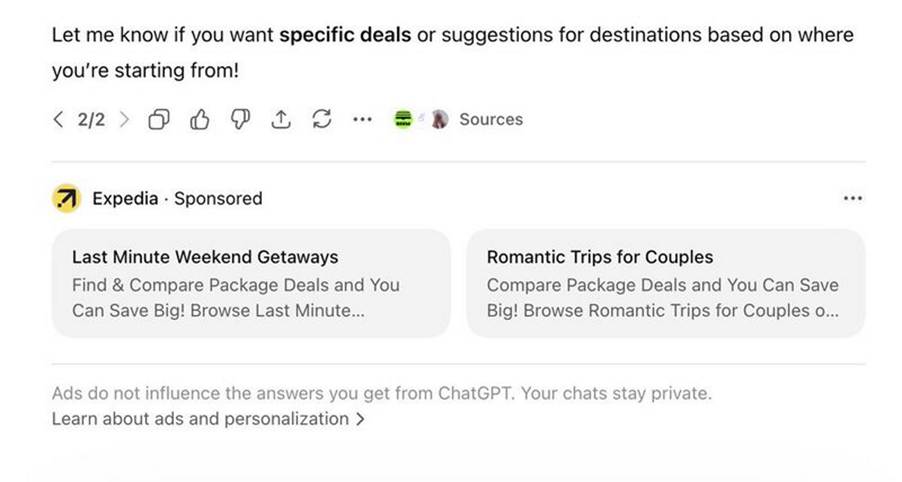This screenshot has height=482, width=902.
Task: Share this response with the upload icon
Action: click(281, 120)
